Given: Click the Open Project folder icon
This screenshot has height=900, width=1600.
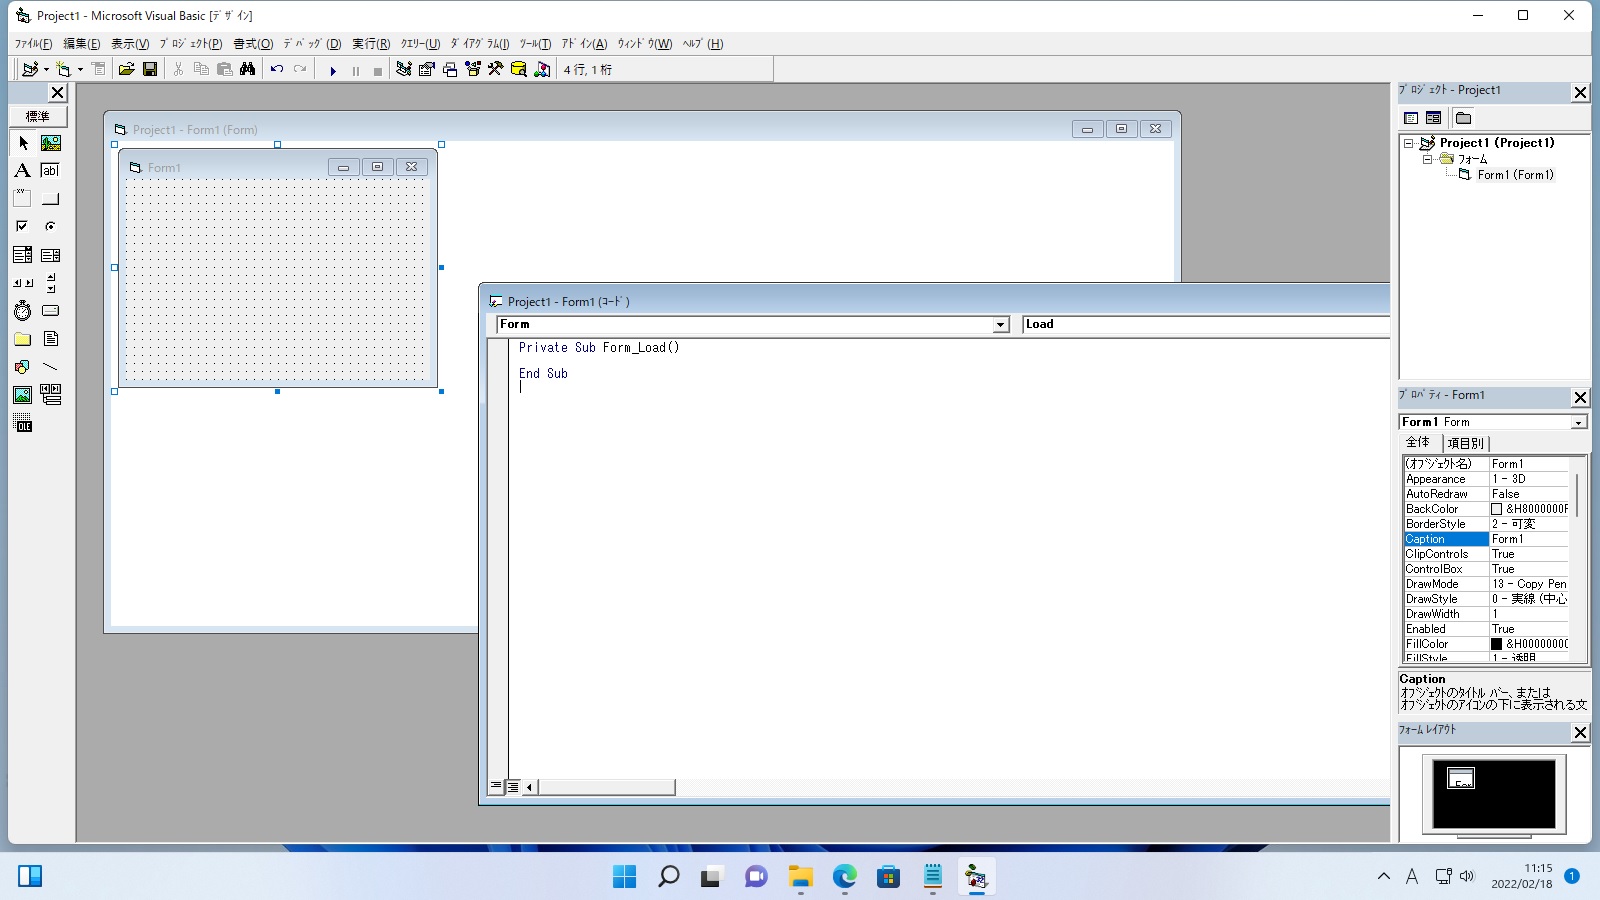Looking at the screenshot, I should click(x=126, y=69).
